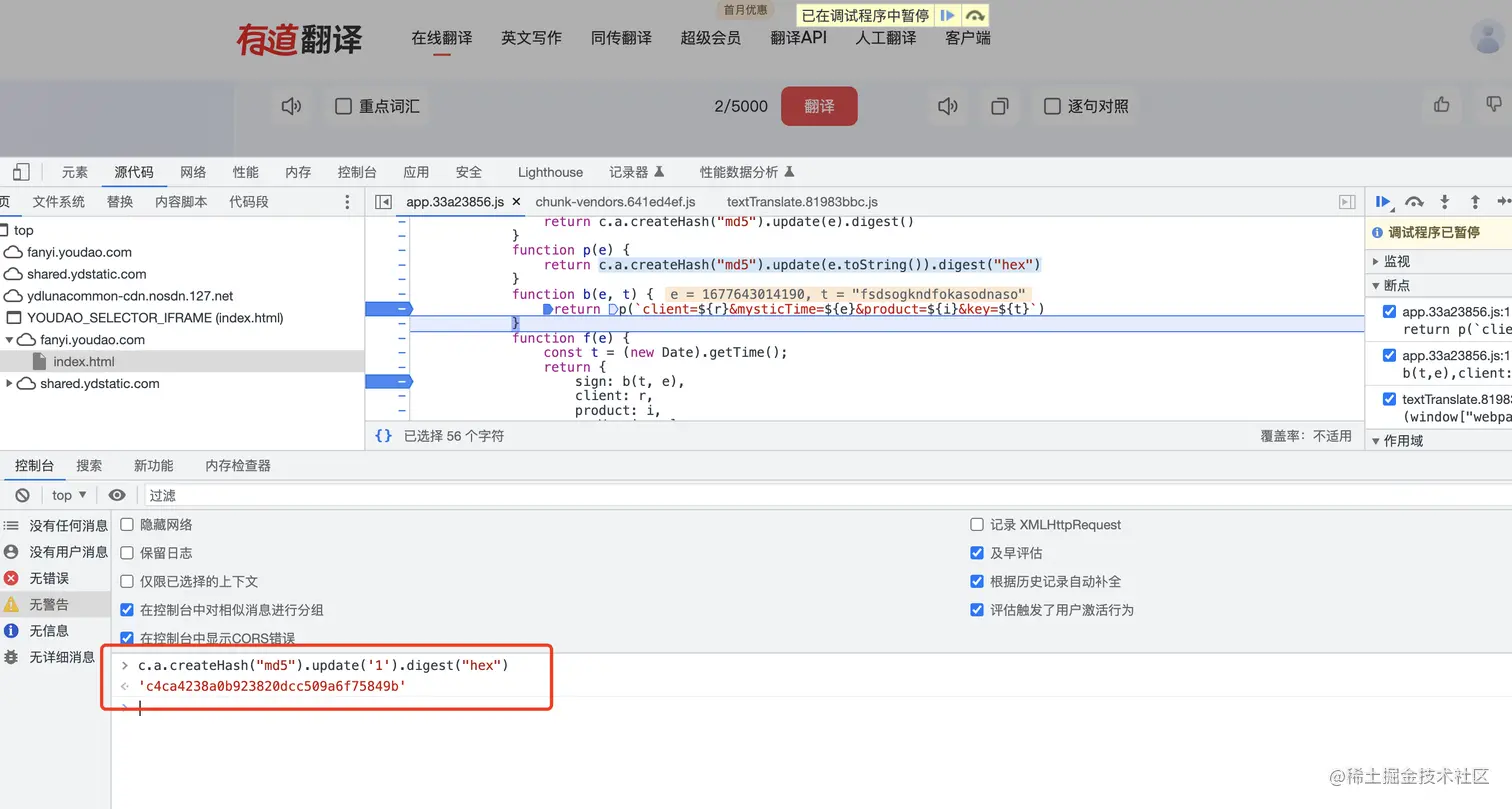Uncheck 及早评估 checkbox
Image resolution: width=1512 pixels, height=809 pixels.
[977, 553]
